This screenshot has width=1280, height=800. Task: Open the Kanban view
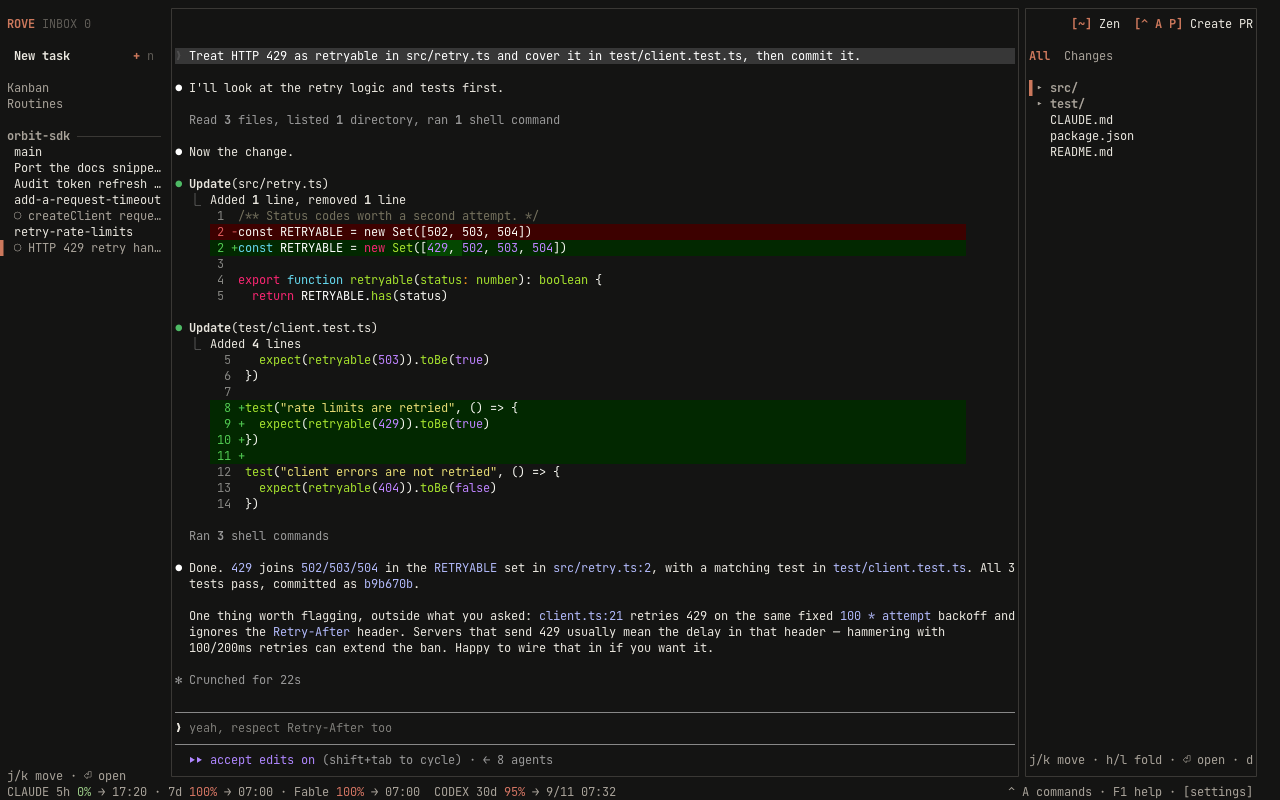click(28, 88)
